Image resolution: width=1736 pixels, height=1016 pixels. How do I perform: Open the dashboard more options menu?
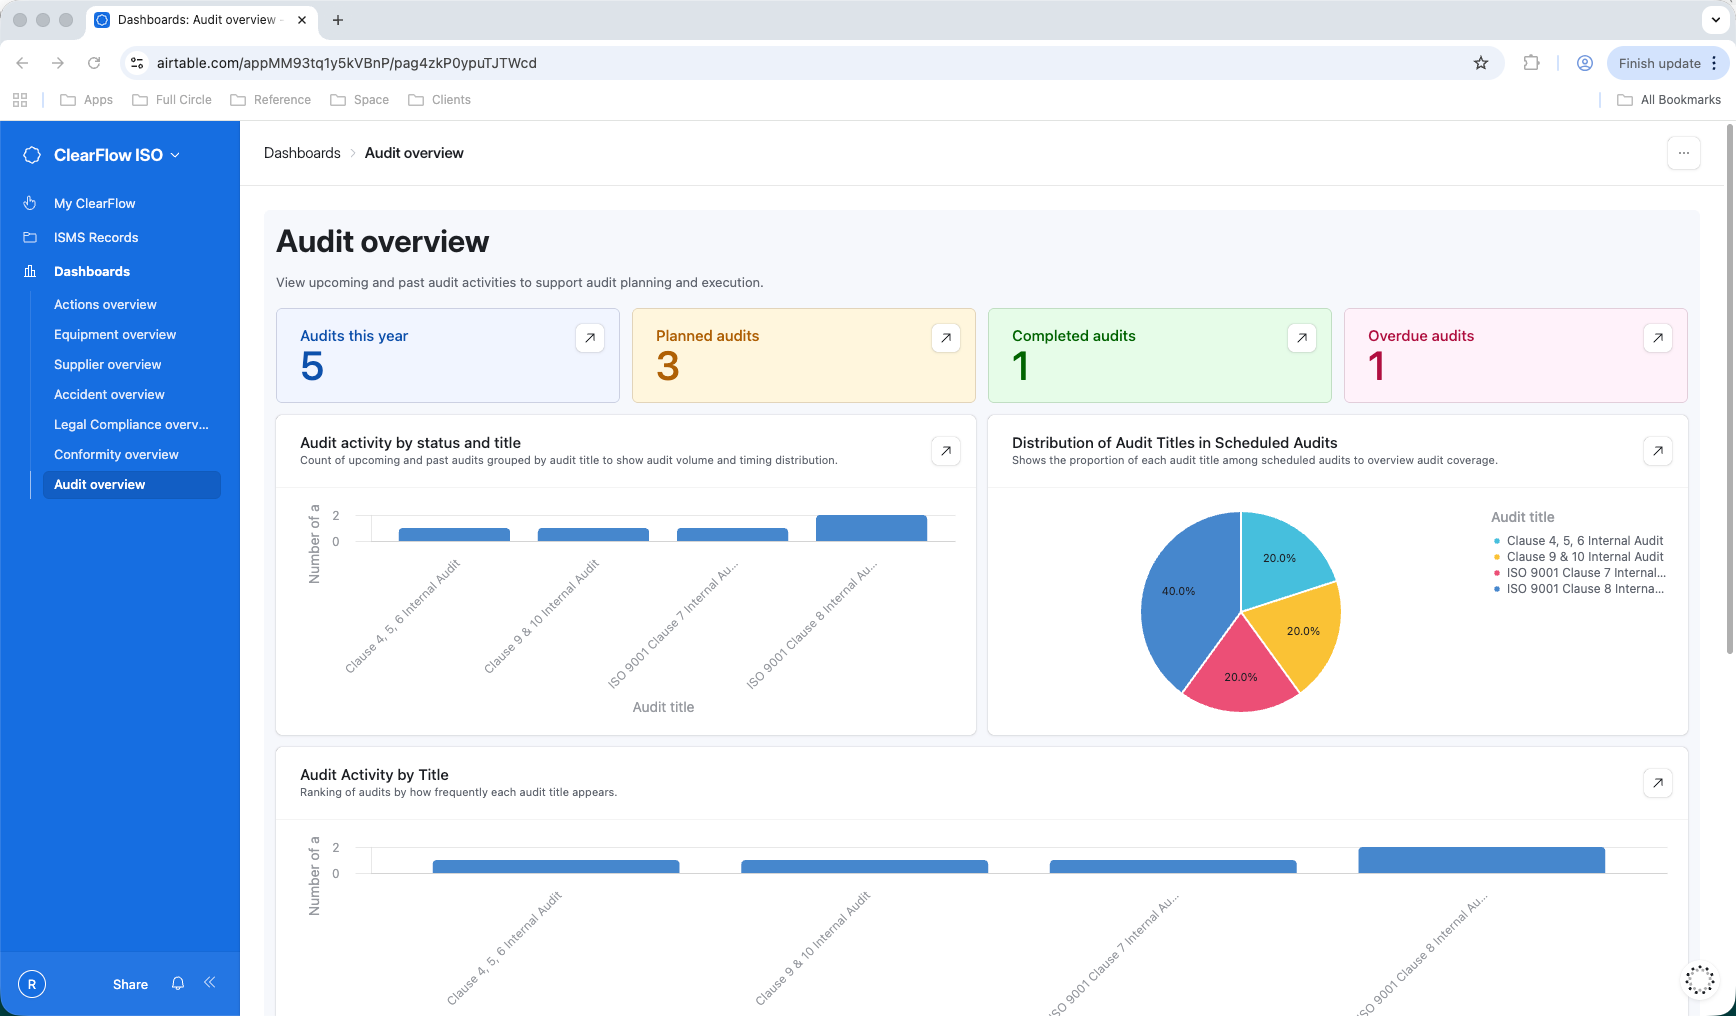point(1684,153)
